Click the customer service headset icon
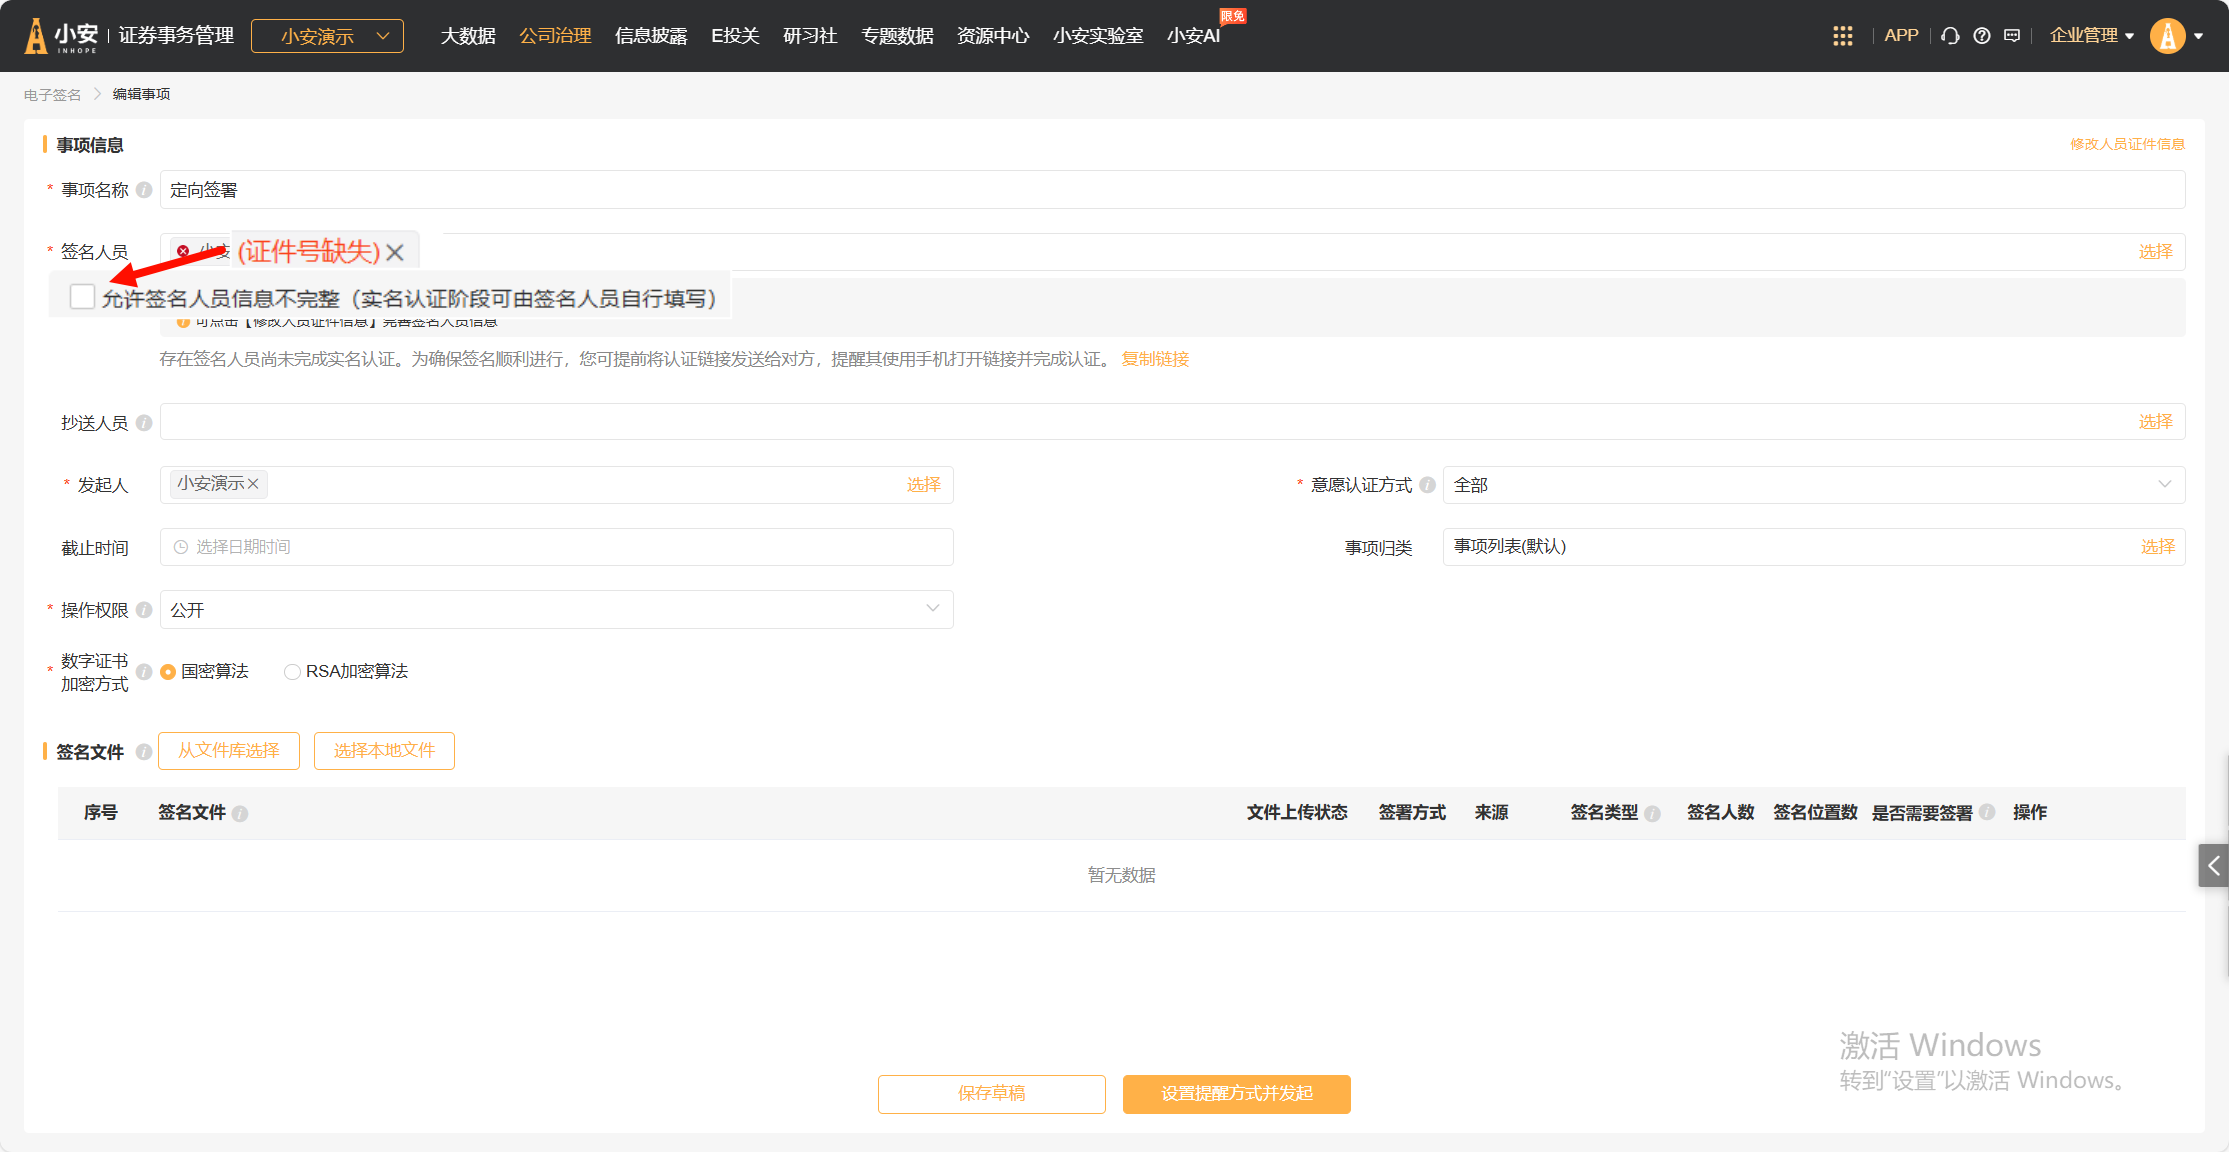This screenshot has width=2229, height=1152. 1950,36
